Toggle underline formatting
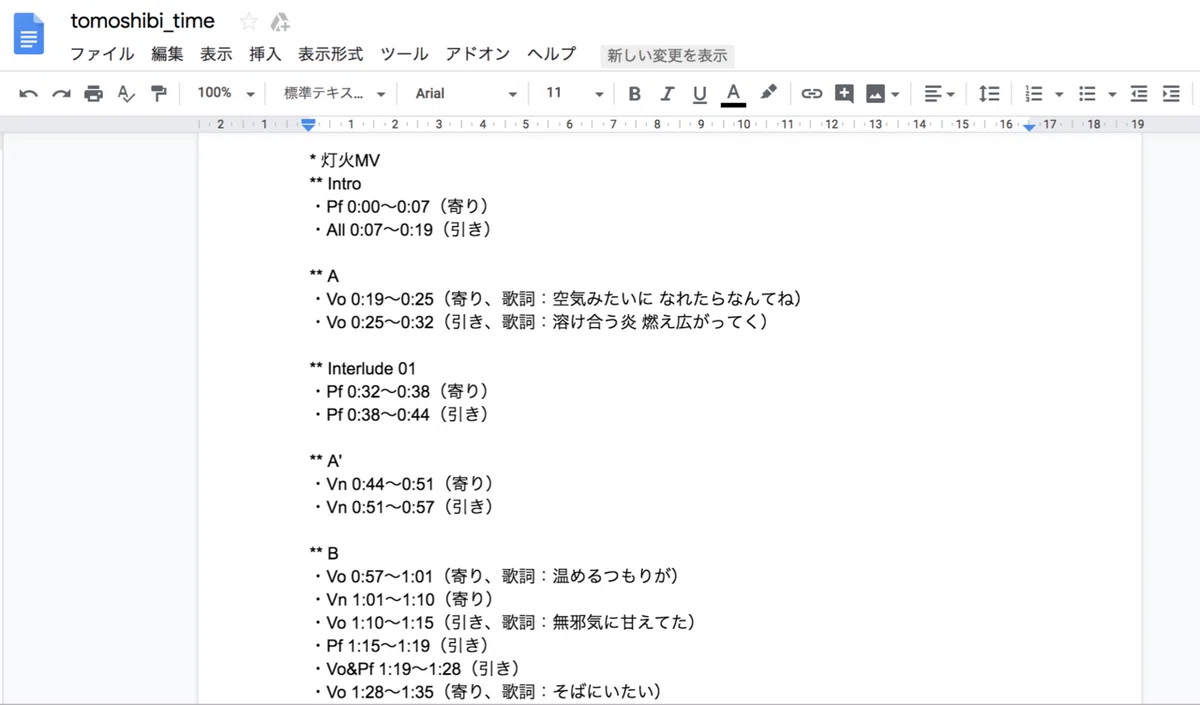The image size is (1200, 705). point(700,94)
